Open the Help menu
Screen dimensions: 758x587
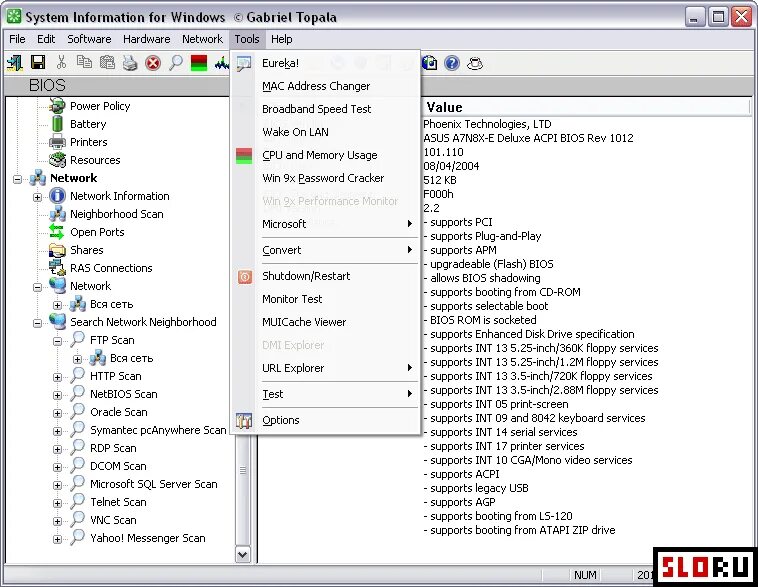point(281,39)
